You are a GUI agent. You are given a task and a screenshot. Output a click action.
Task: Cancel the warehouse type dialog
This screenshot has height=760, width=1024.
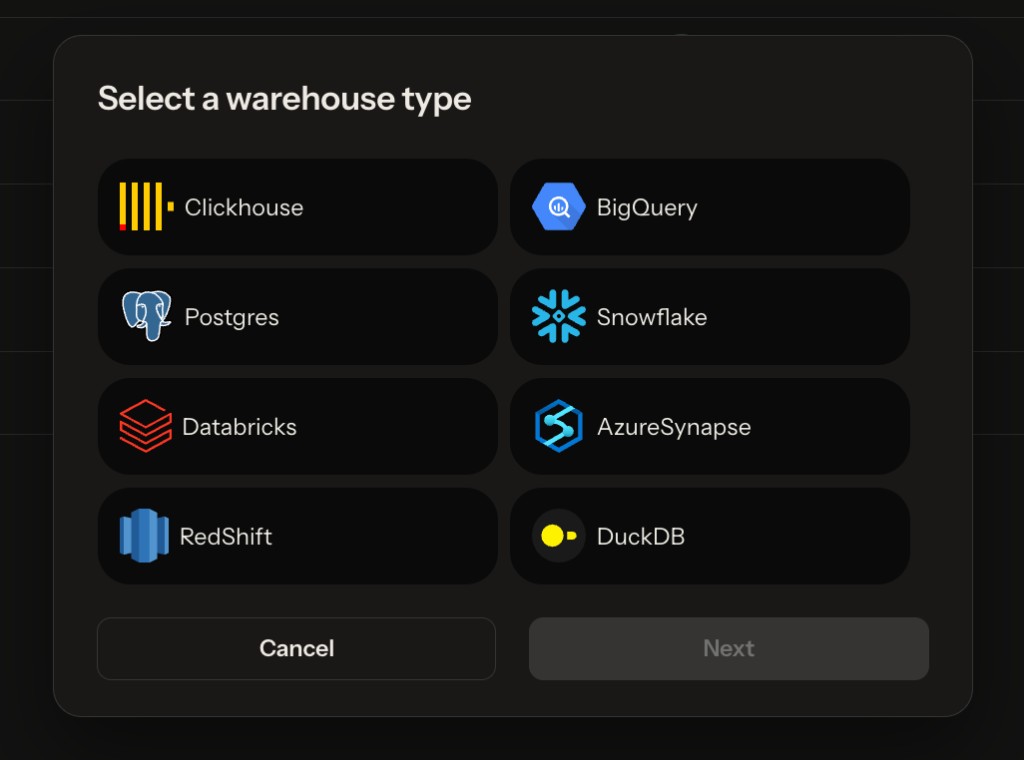[296, 648]
